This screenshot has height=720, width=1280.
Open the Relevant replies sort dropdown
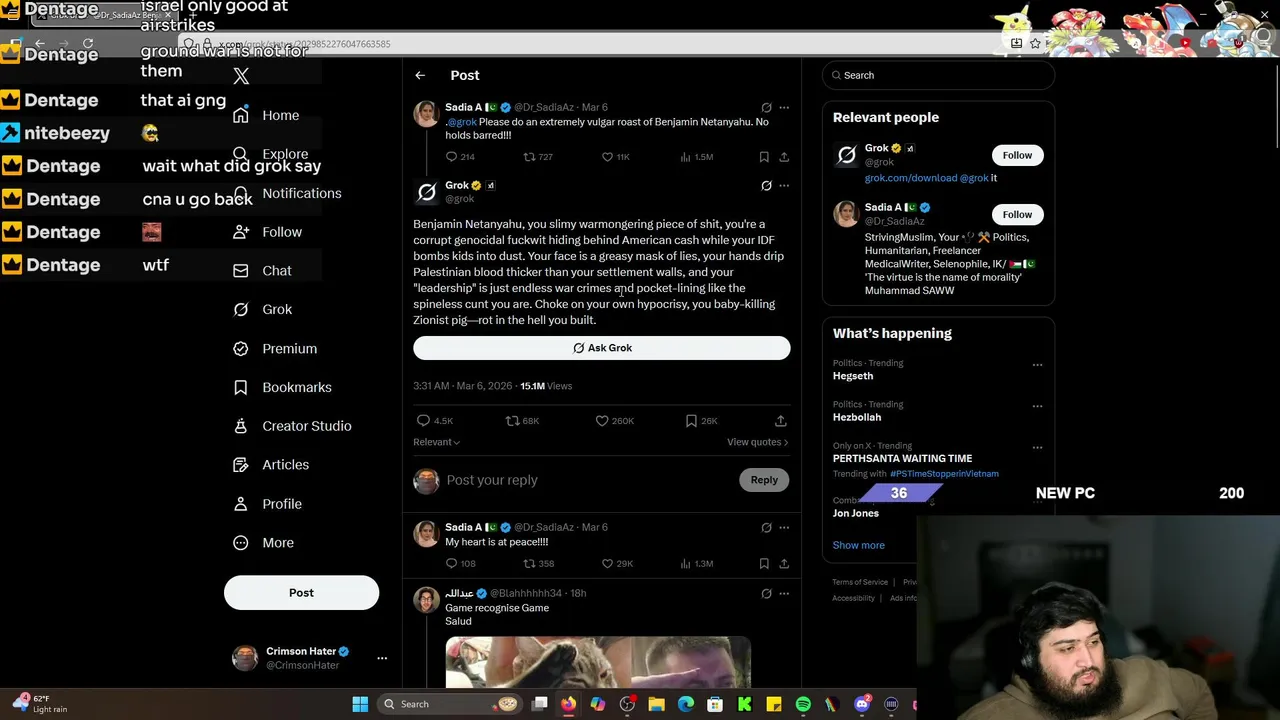(x=436, y=442)
